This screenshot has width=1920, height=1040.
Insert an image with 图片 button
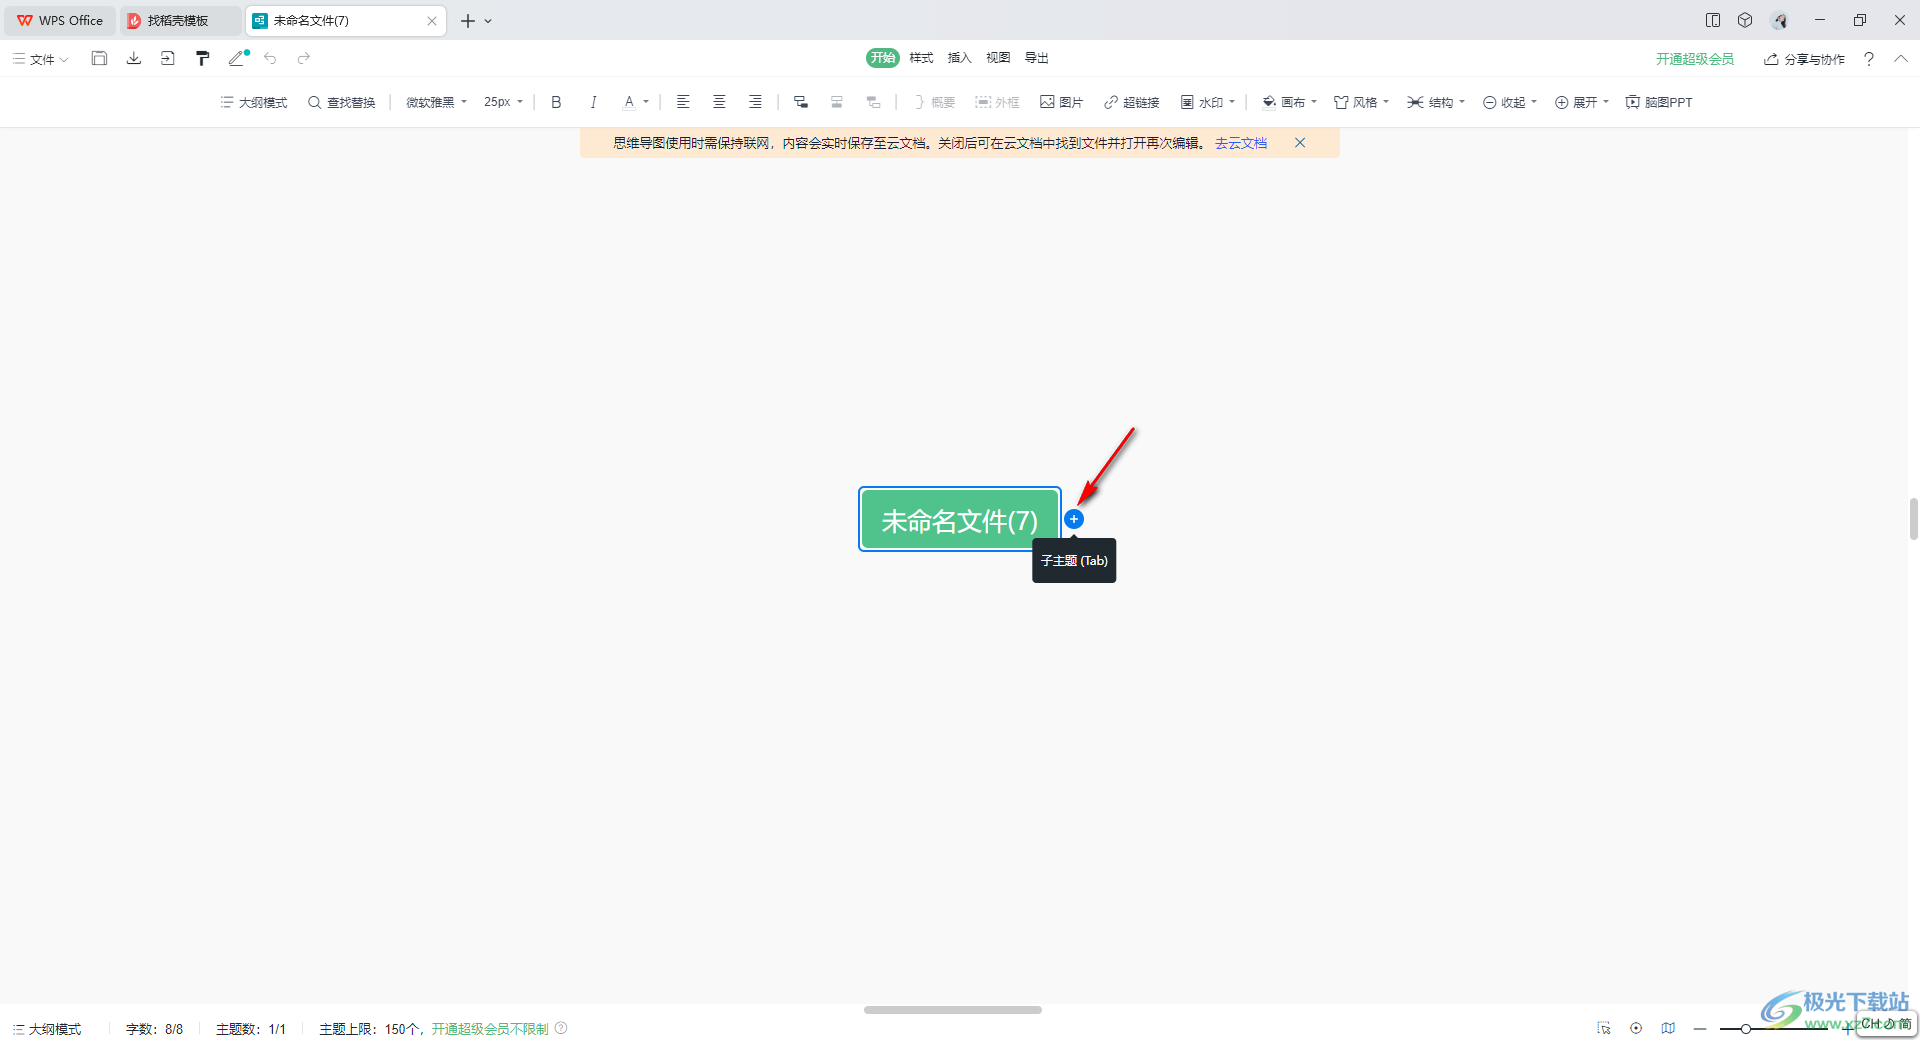click(1061, 102)
